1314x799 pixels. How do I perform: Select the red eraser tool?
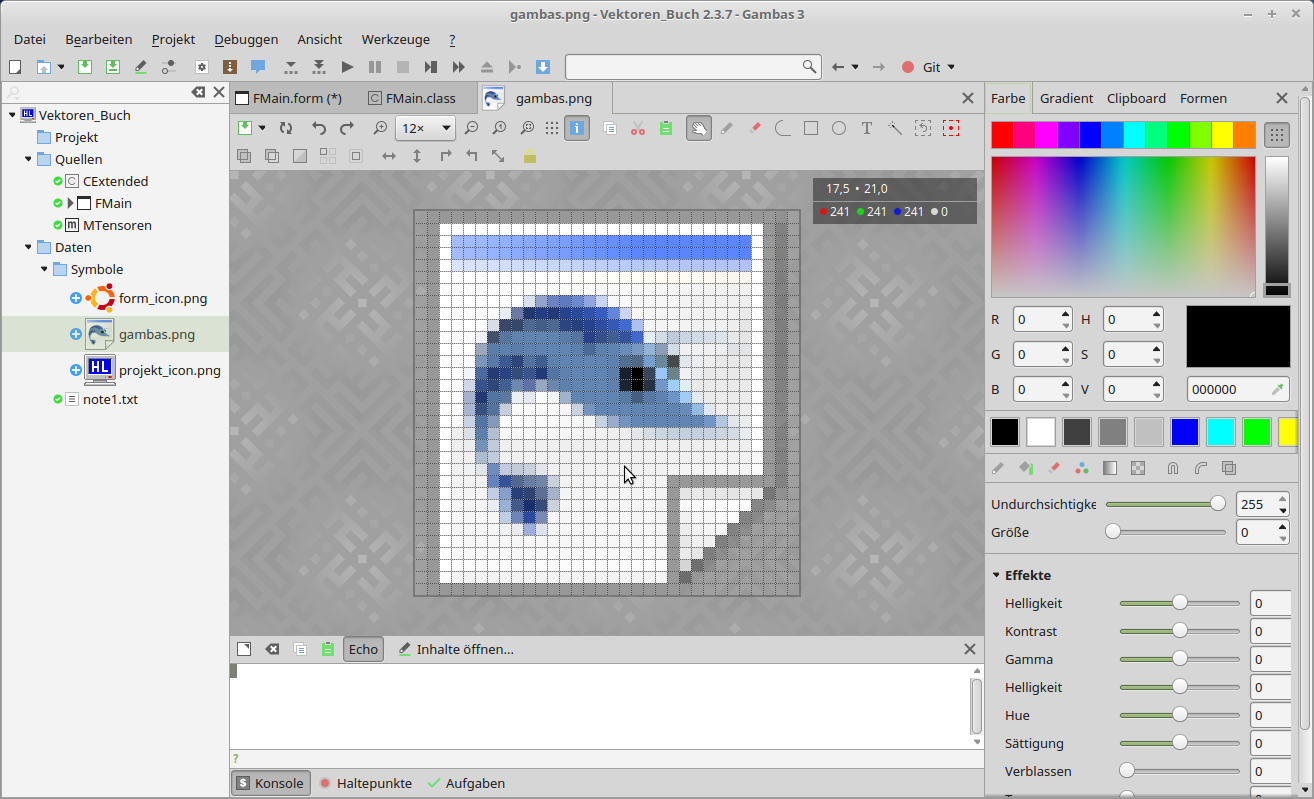tap(755, 128)
